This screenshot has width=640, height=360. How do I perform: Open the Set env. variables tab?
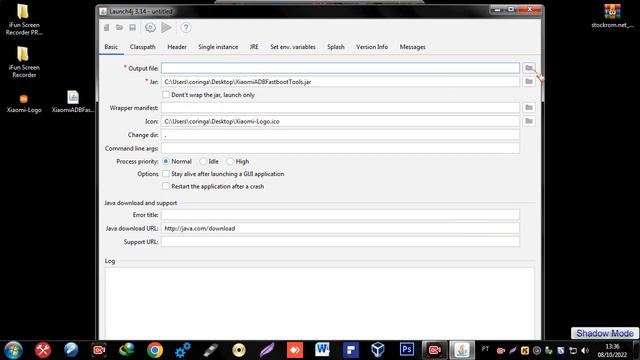[x=293, y=47]
